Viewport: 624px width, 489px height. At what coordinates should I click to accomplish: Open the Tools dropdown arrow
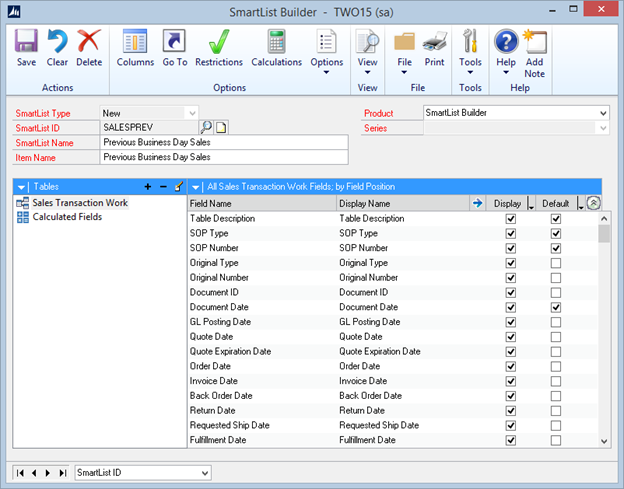click(x=470, y=72)
